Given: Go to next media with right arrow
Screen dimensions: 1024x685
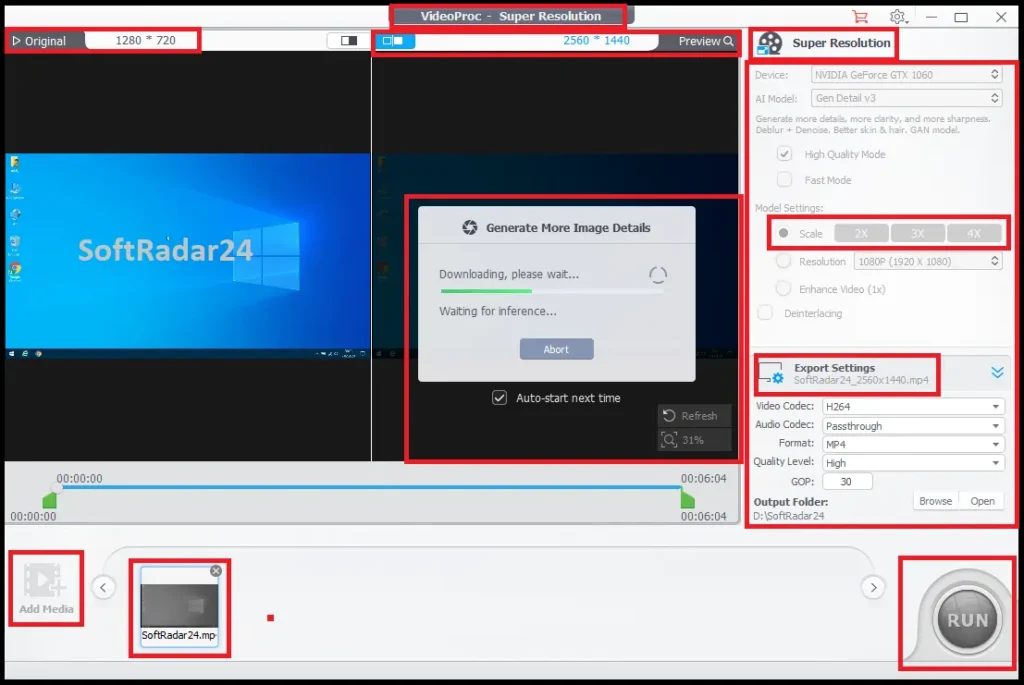Looking at the screenshot, I should (x=873, y=587).
